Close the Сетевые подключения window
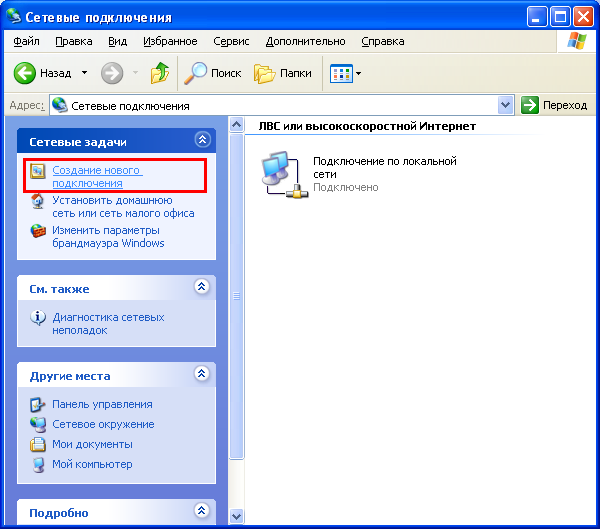600x529 pixels. point(584,16)
